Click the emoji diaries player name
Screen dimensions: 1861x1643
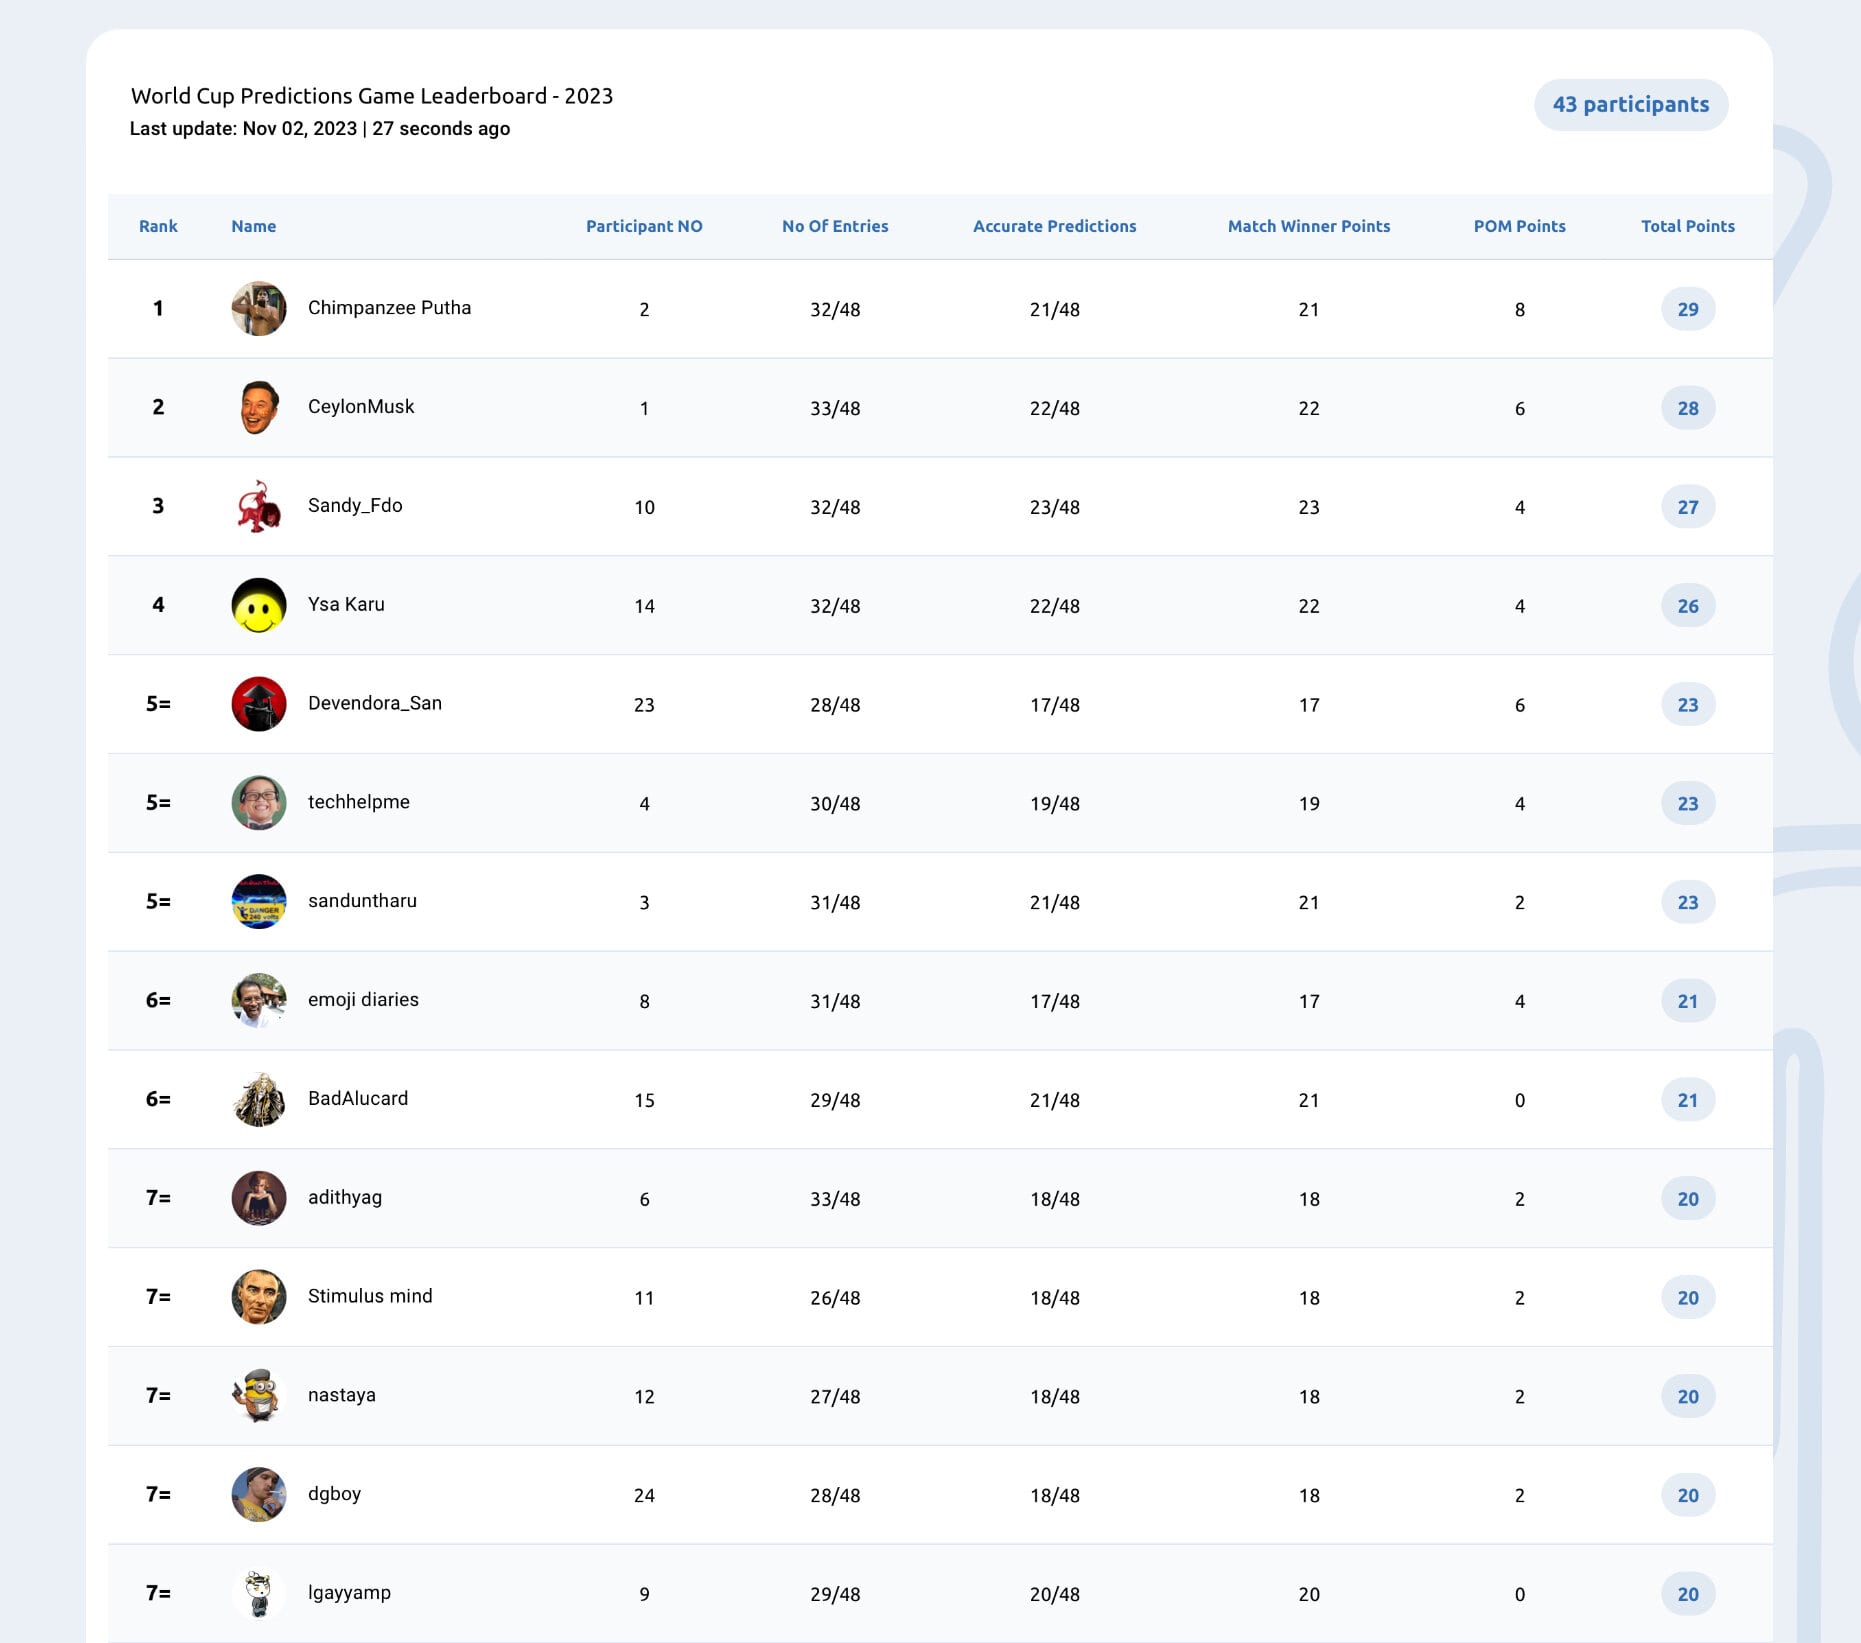[x=363, y=999]
